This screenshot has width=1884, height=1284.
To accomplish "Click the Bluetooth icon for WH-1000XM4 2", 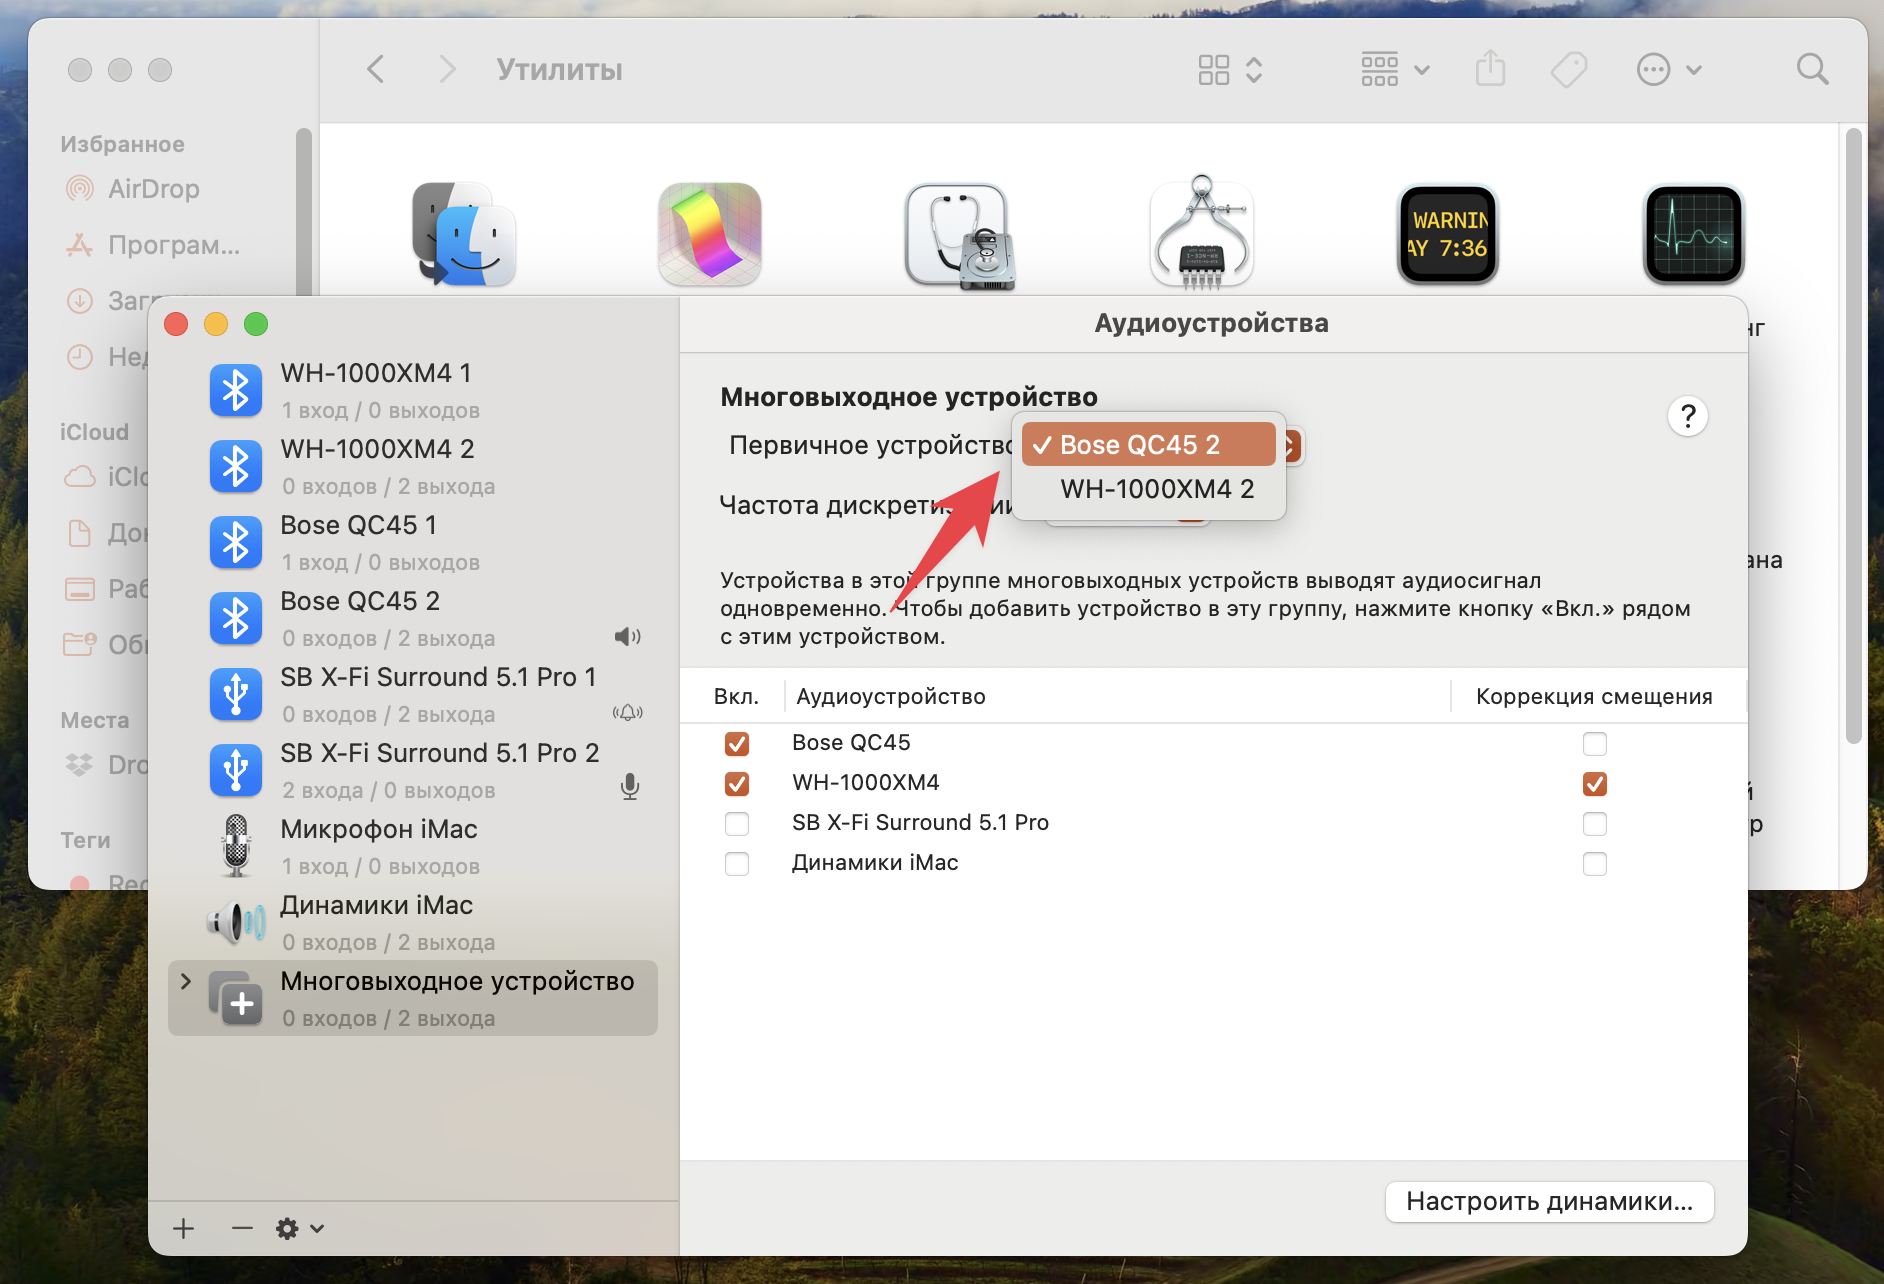I will (235, 466).
